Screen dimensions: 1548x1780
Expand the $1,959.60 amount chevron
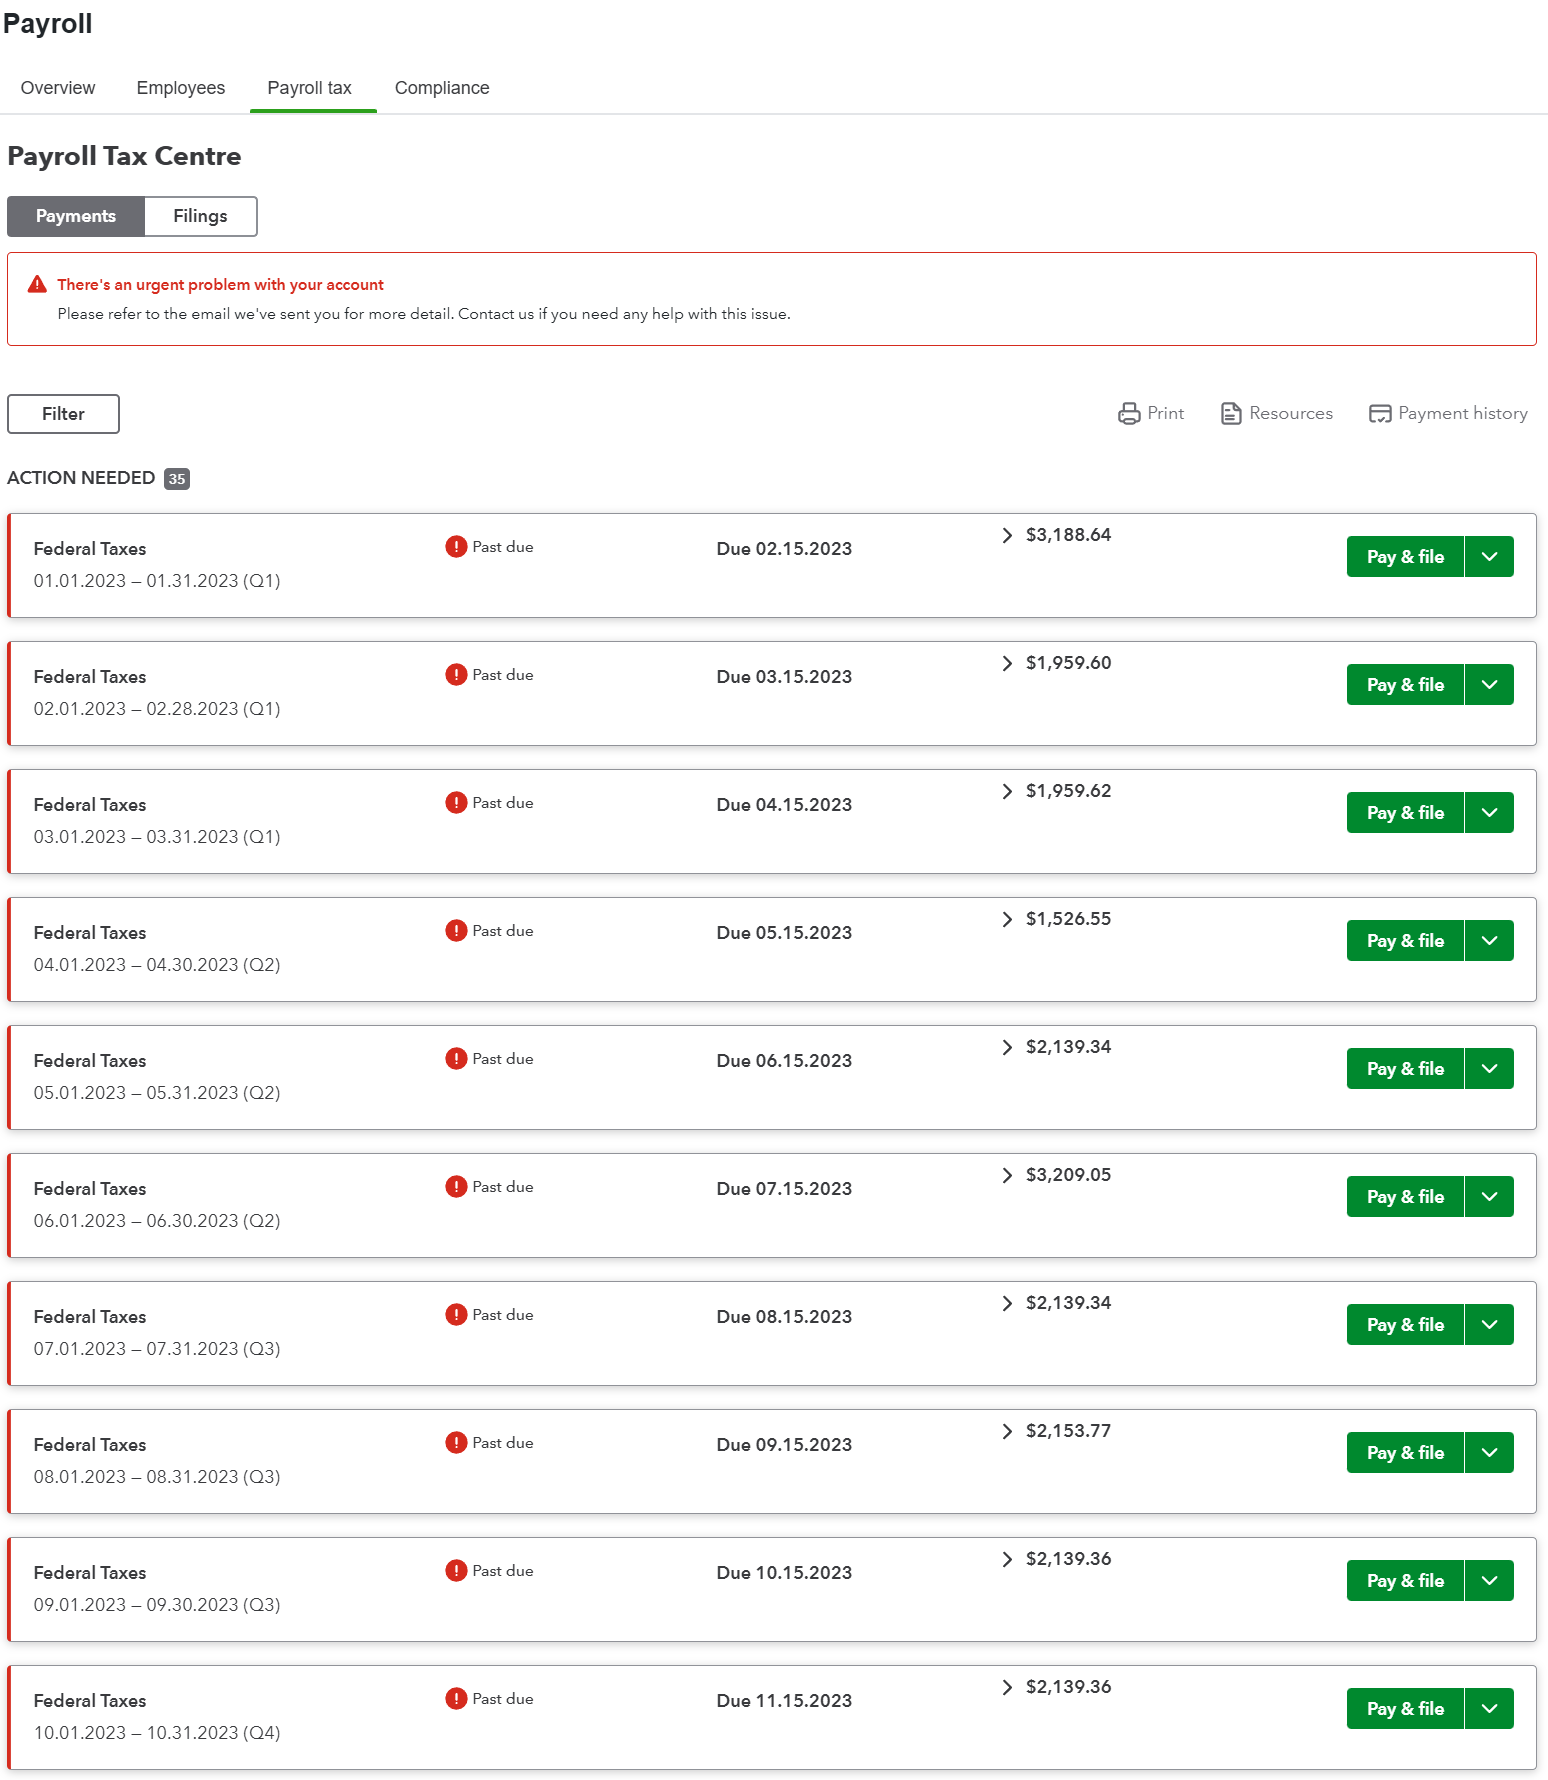[1007, 663]
